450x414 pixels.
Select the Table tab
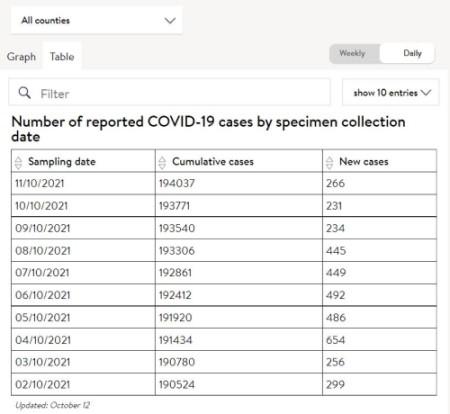pos(62,57)
